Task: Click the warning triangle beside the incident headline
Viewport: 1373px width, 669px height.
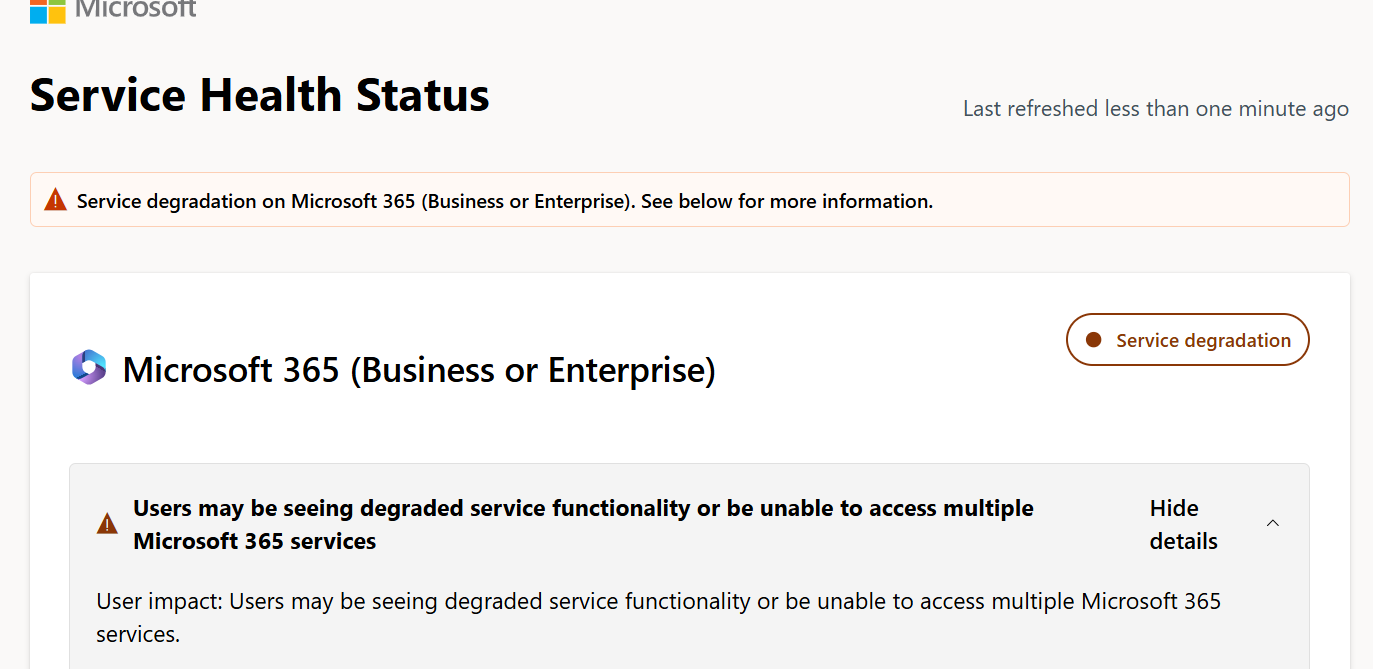Action: click(107, 523)
